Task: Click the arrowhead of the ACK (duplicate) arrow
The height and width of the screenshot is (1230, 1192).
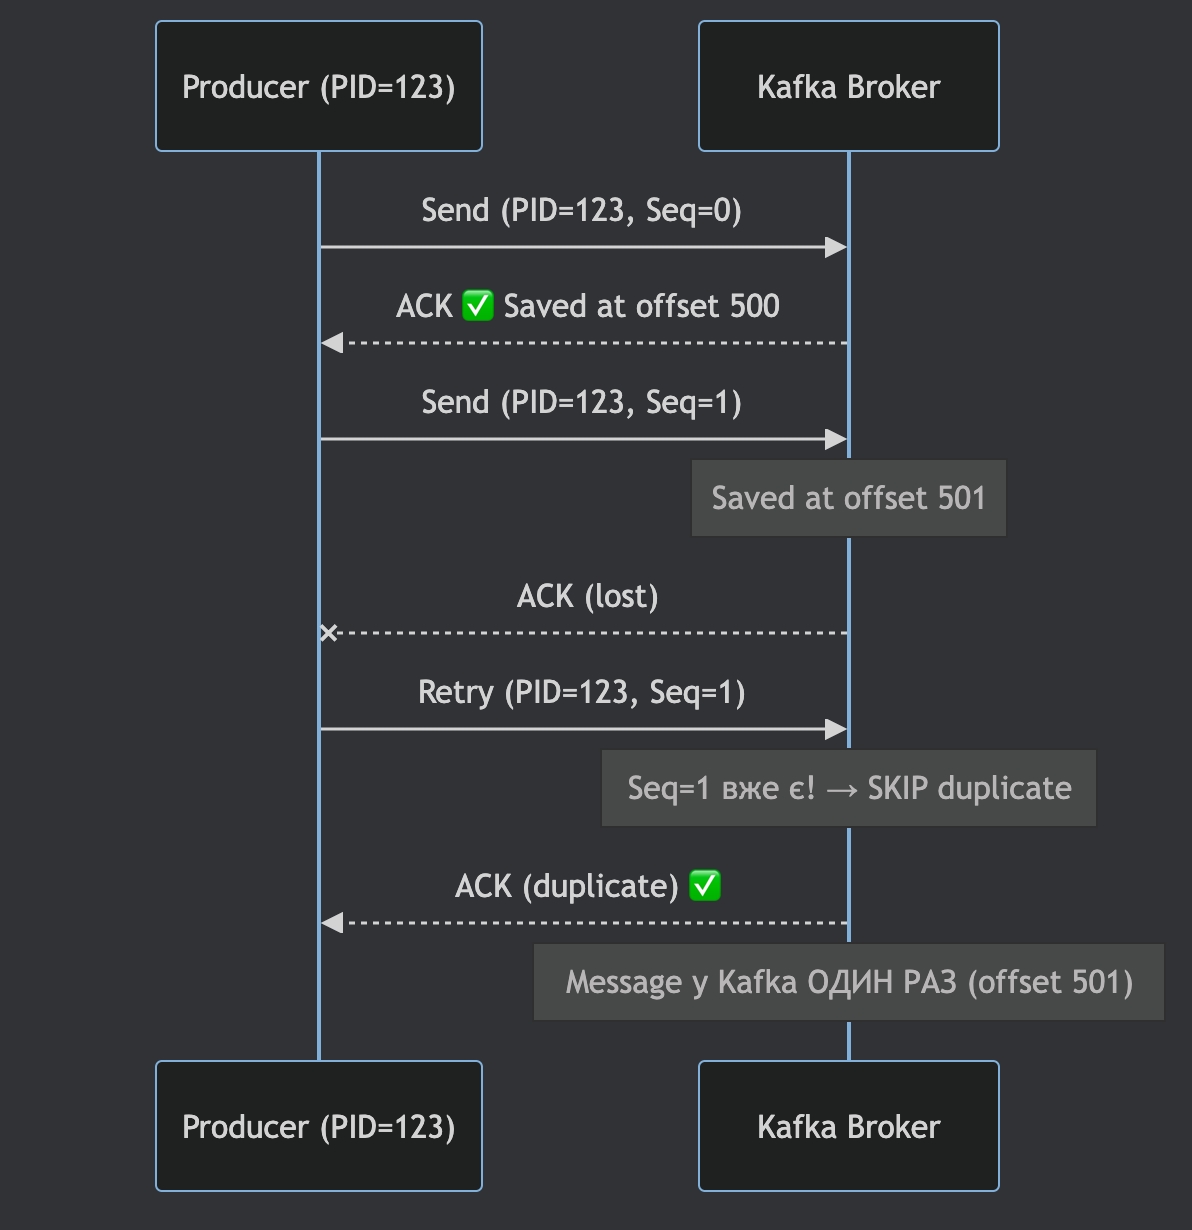Action: (x=332, y=923)
